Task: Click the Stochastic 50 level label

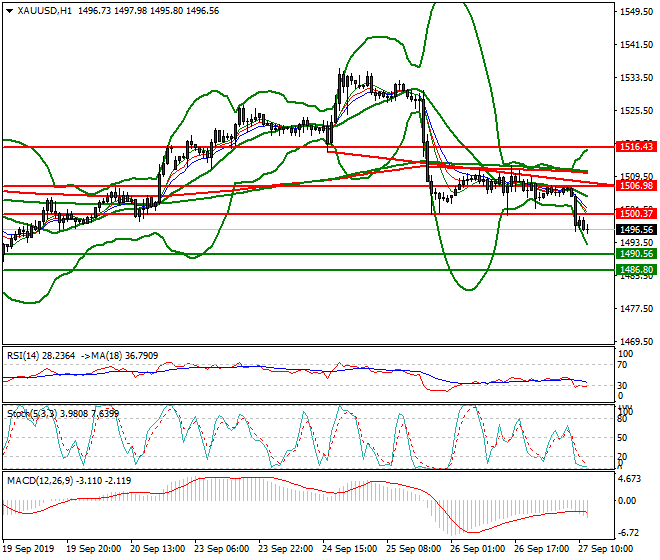Action: click(x=623, y=438)
